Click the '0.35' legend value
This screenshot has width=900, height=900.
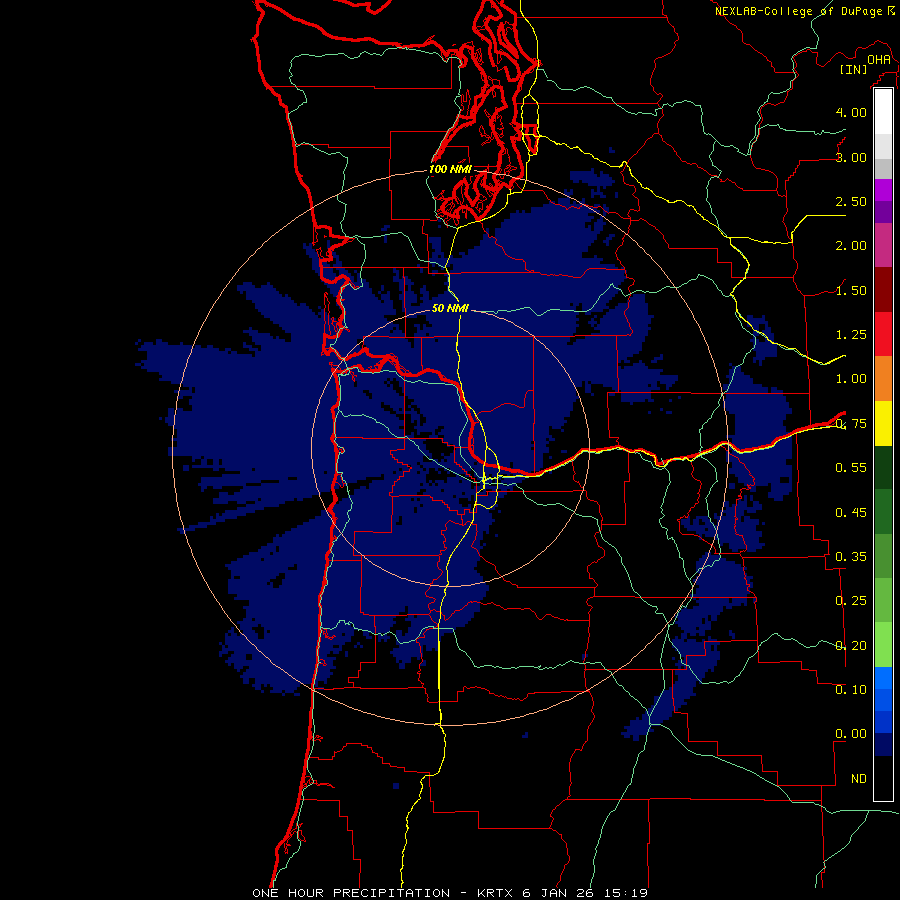click(851, 557)
